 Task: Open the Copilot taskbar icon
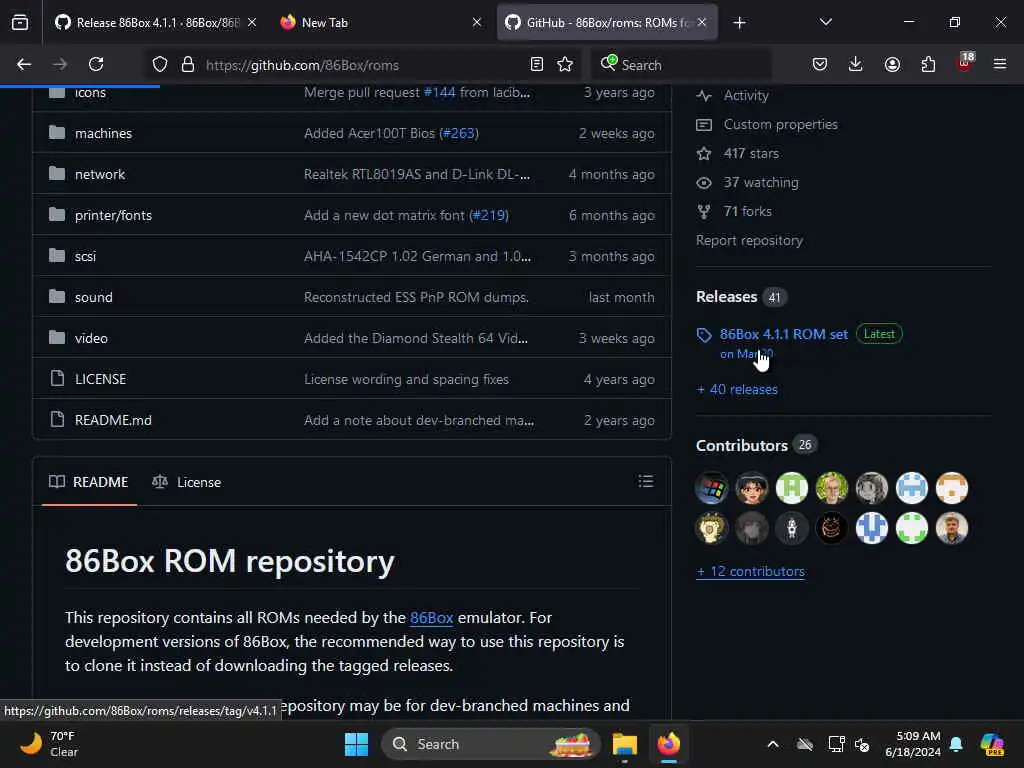[993, 744]
